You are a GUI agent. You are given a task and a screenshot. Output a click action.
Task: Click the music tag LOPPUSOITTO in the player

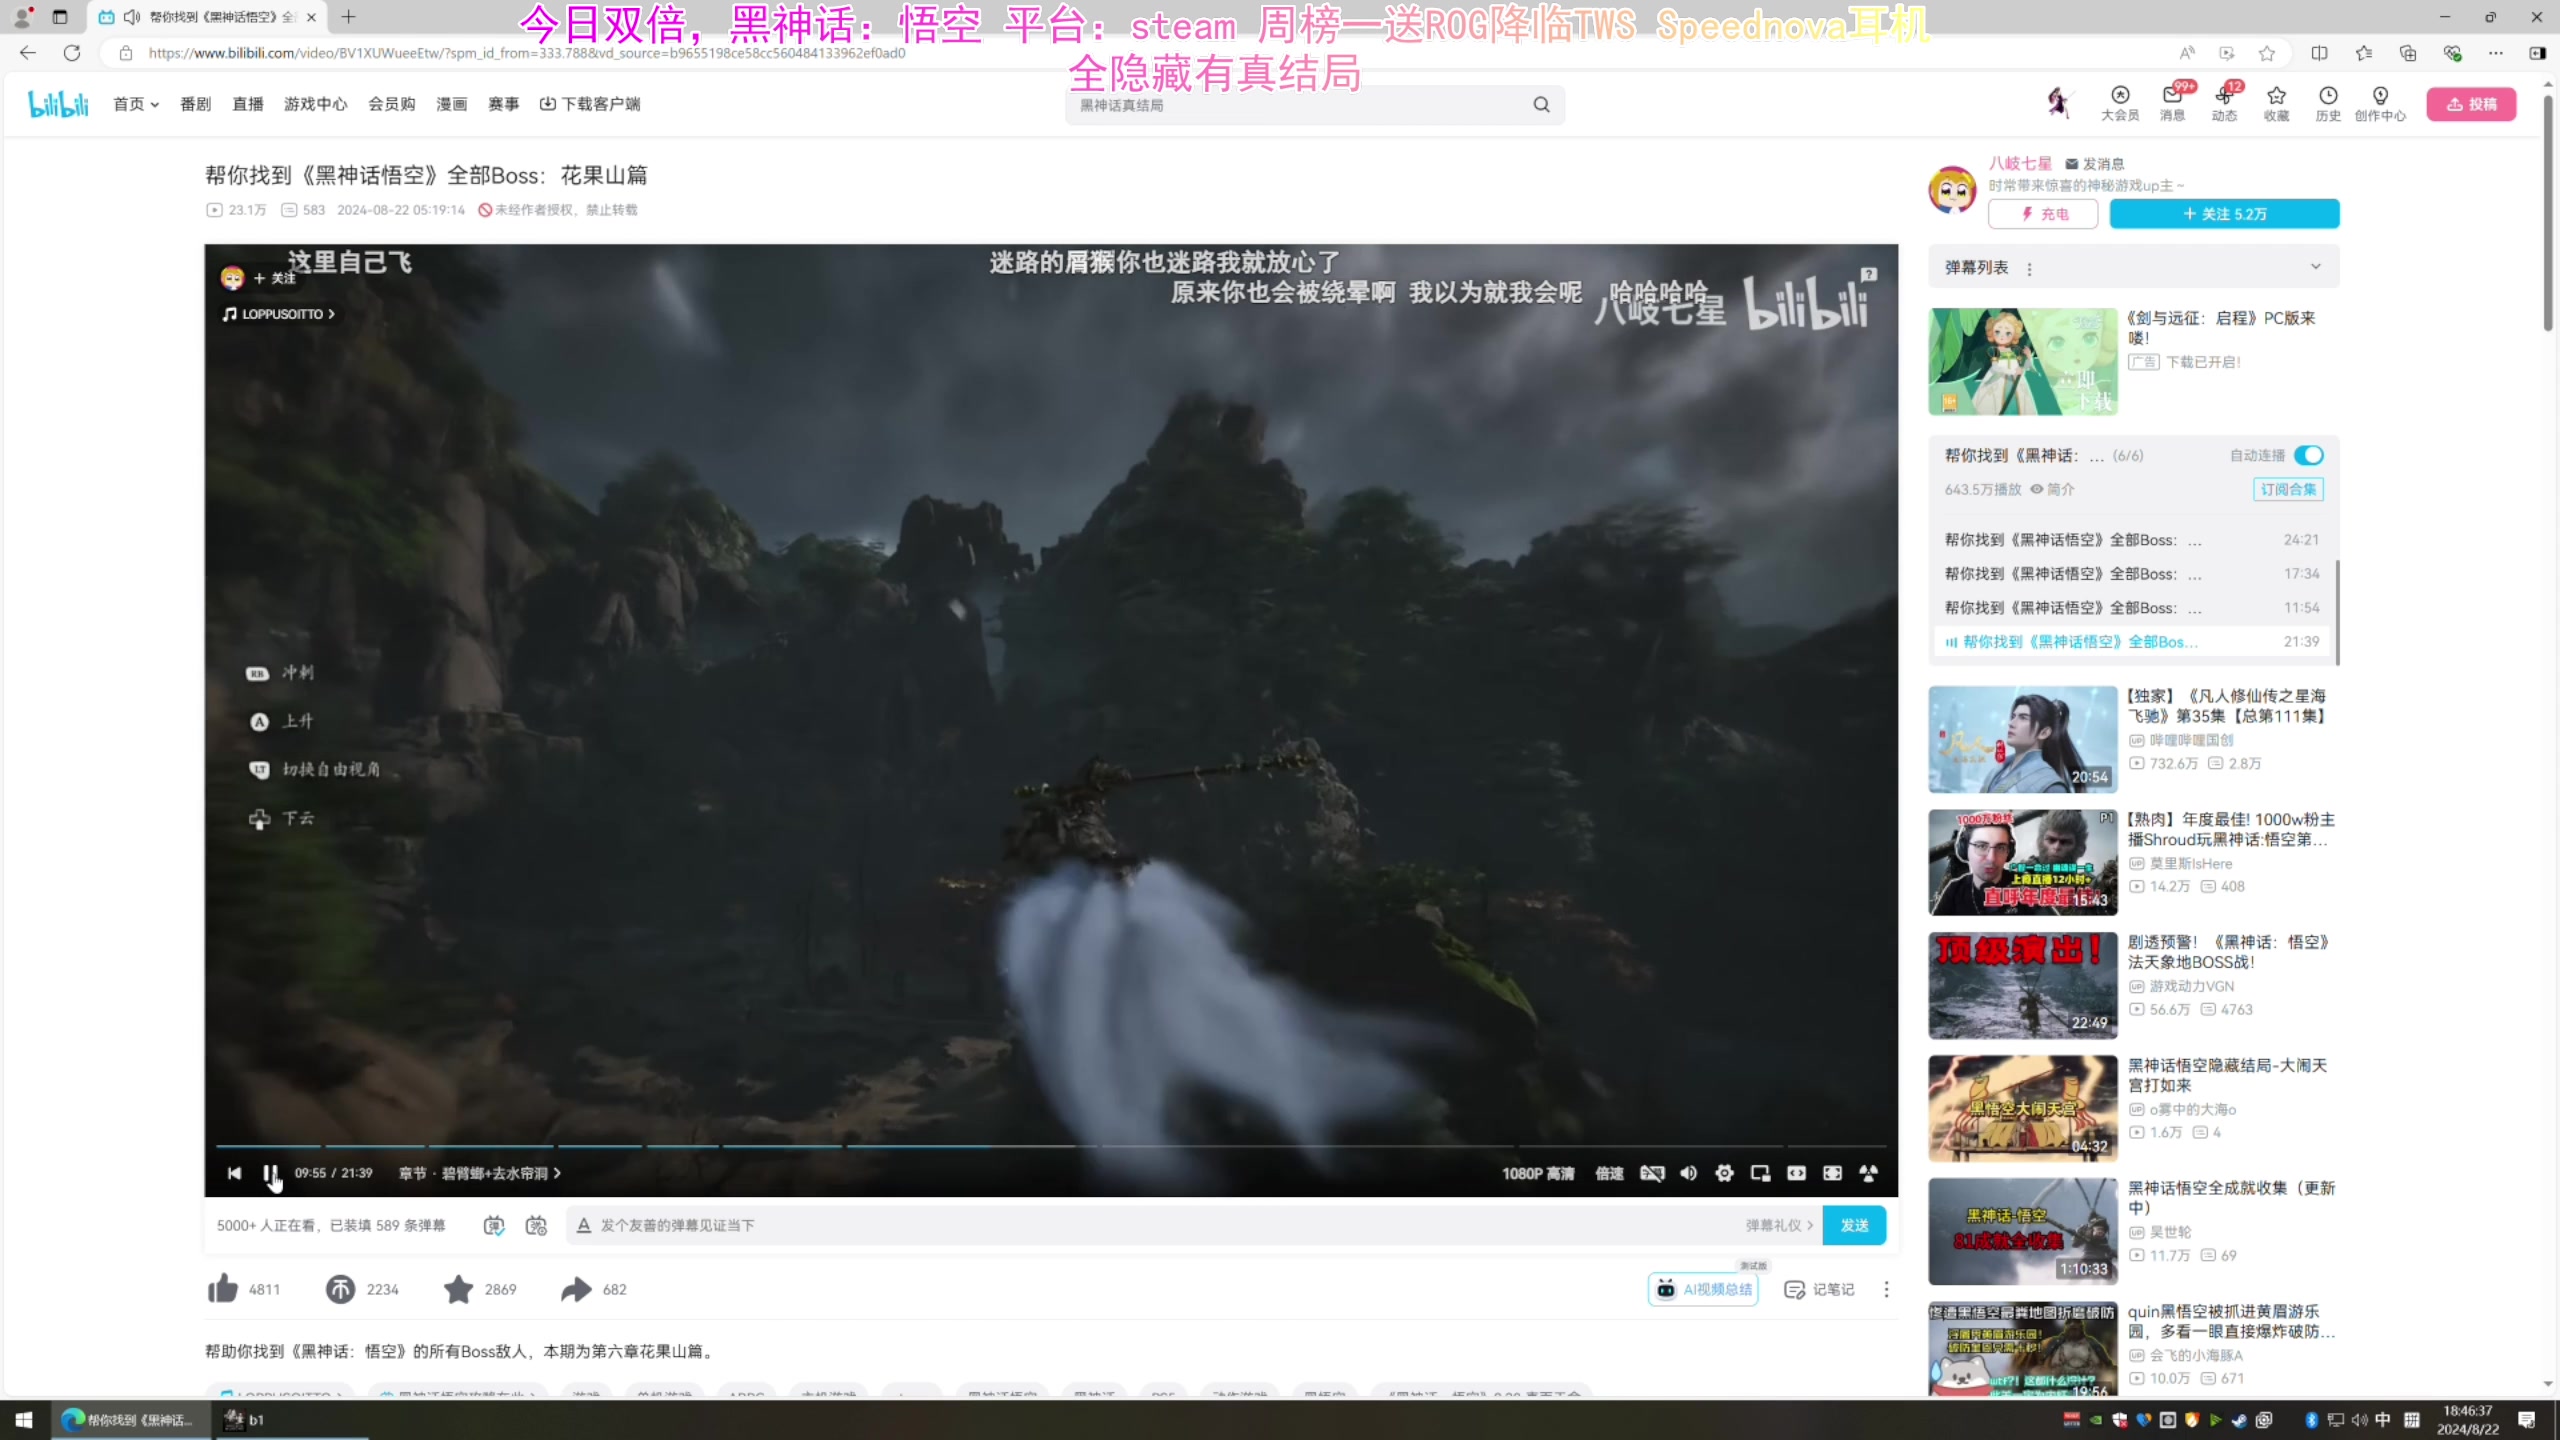(279, 314)
